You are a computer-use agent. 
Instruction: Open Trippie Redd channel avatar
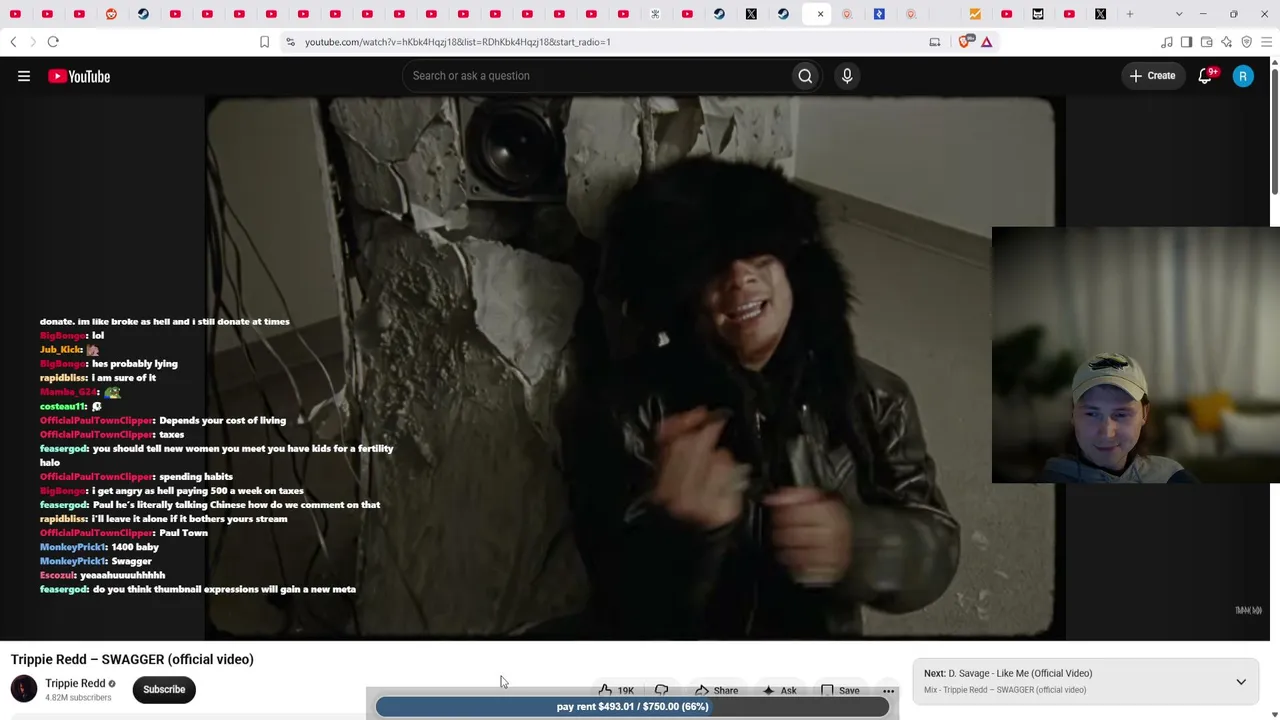(24, 689)
